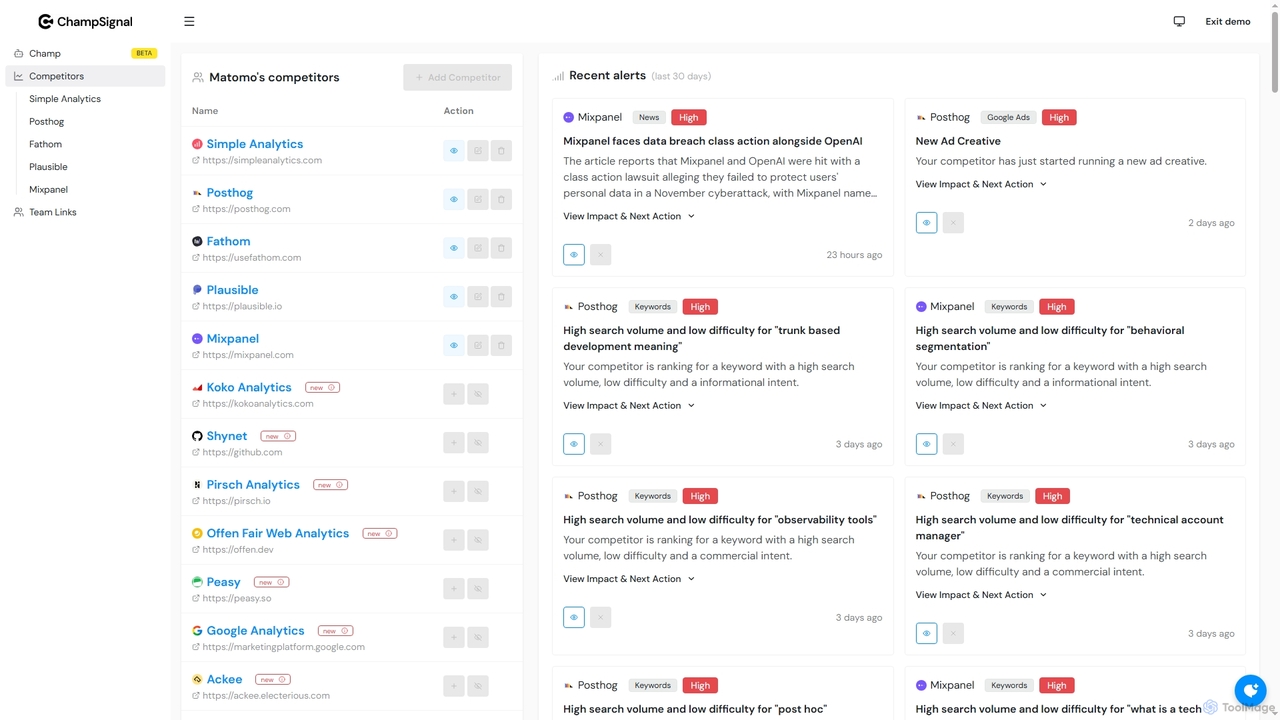Open Plausible in the sidebar submenu
1280x720 pixels.
[48, 167]
